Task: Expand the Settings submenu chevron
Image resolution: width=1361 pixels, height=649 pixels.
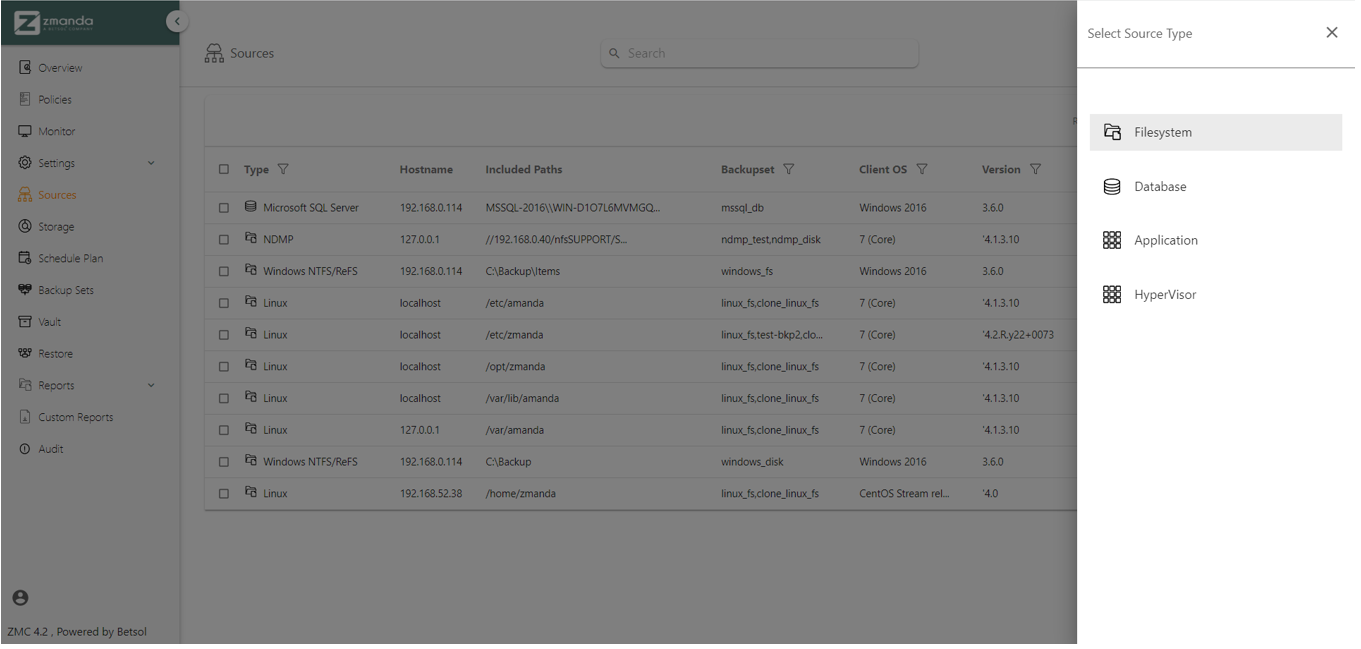Action: coord(151,163)
